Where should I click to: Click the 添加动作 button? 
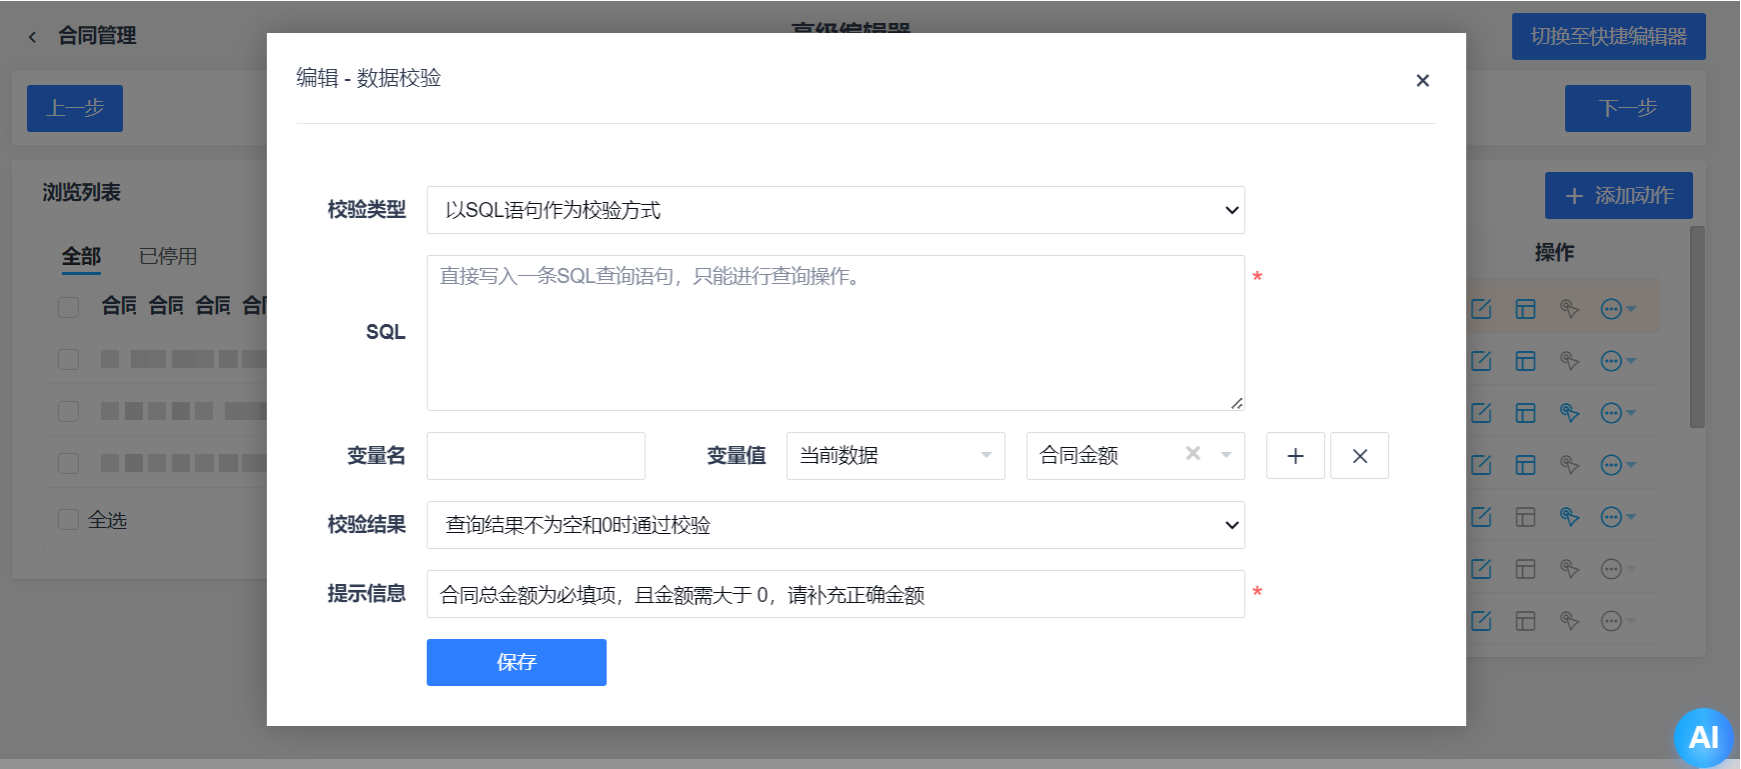1619,196
